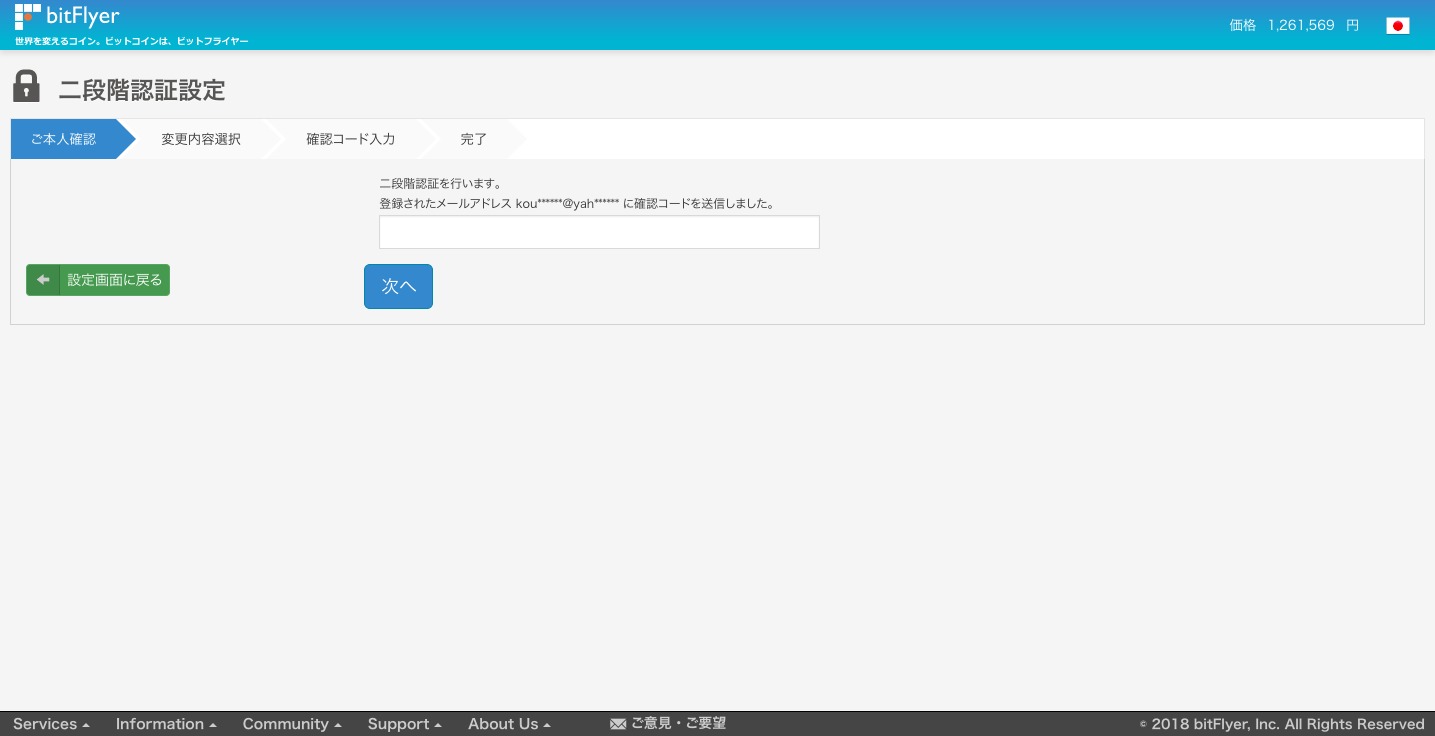Viewport: 1435px width, 736px height.
Task: Click the envelope icon in footer
Action: 617,724
